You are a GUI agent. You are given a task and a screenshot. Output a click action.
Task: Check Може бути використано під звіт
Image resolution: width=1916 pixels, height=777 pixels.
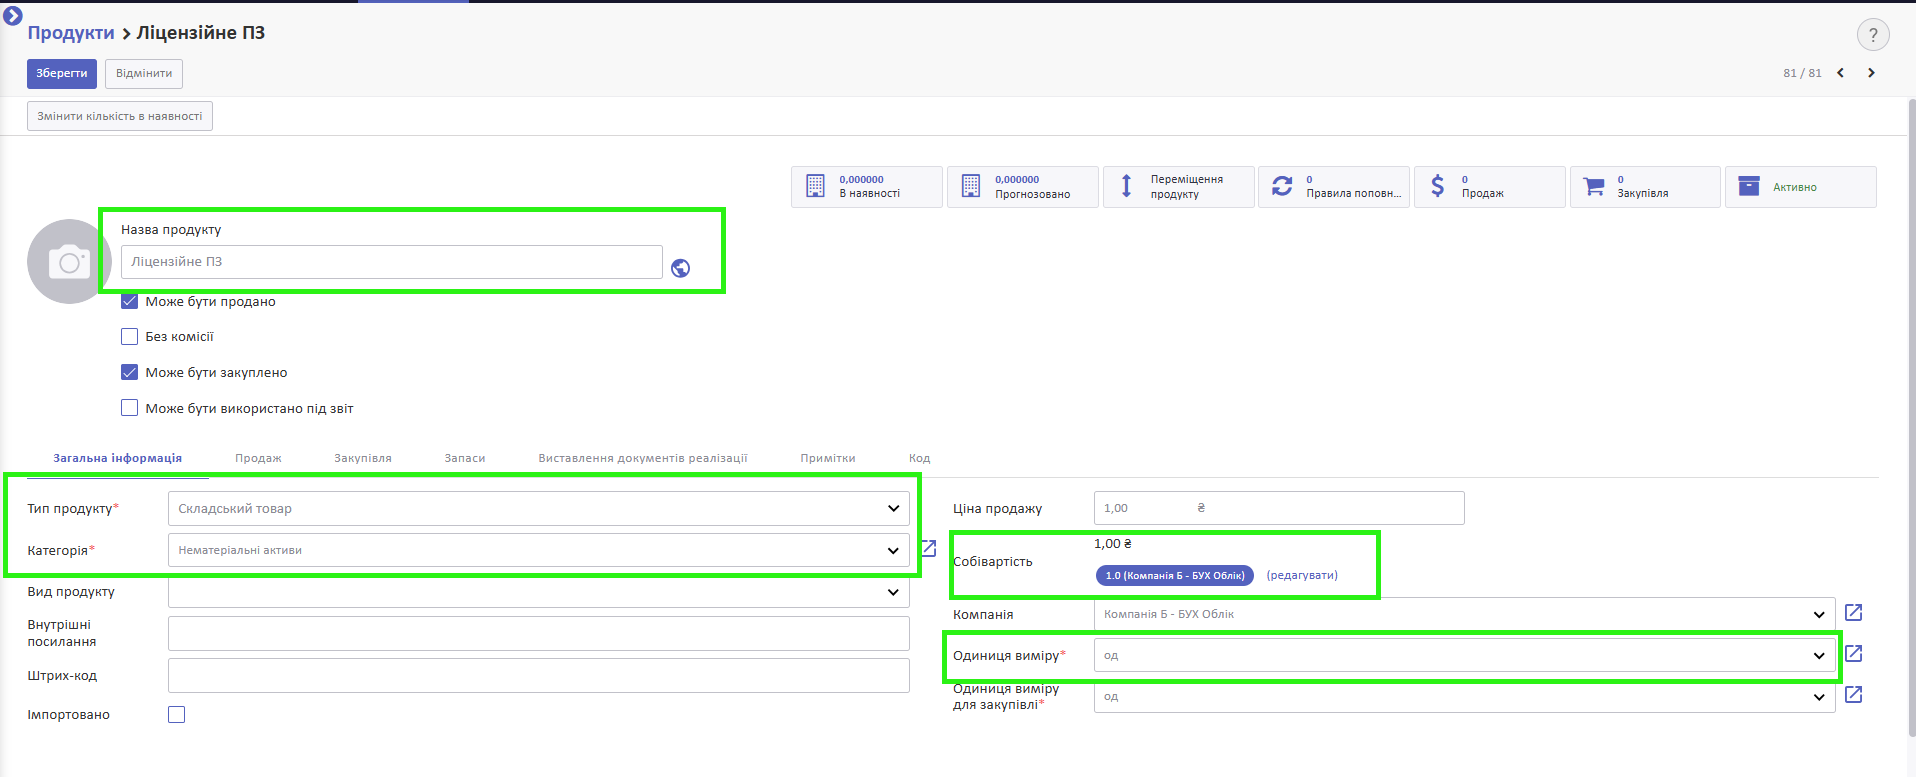click(x=129, y=408)
